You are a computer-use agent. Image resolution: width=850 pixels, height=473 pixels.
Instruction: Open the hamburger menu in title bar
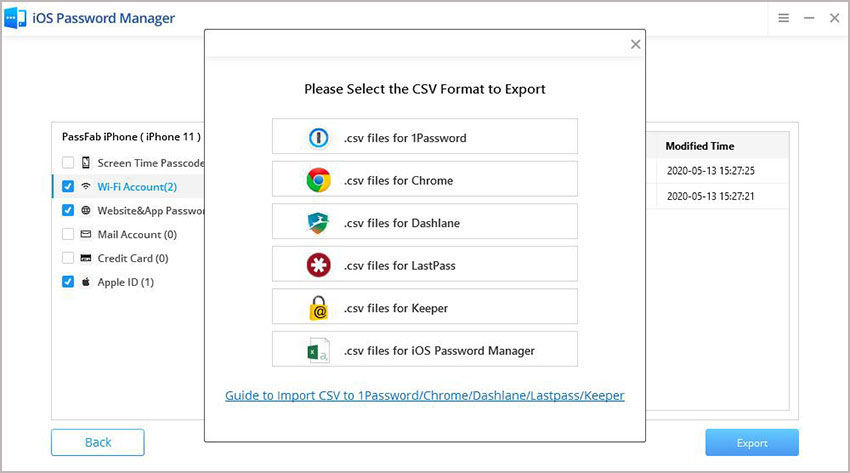pyautogui.click(x=784, y=18)
